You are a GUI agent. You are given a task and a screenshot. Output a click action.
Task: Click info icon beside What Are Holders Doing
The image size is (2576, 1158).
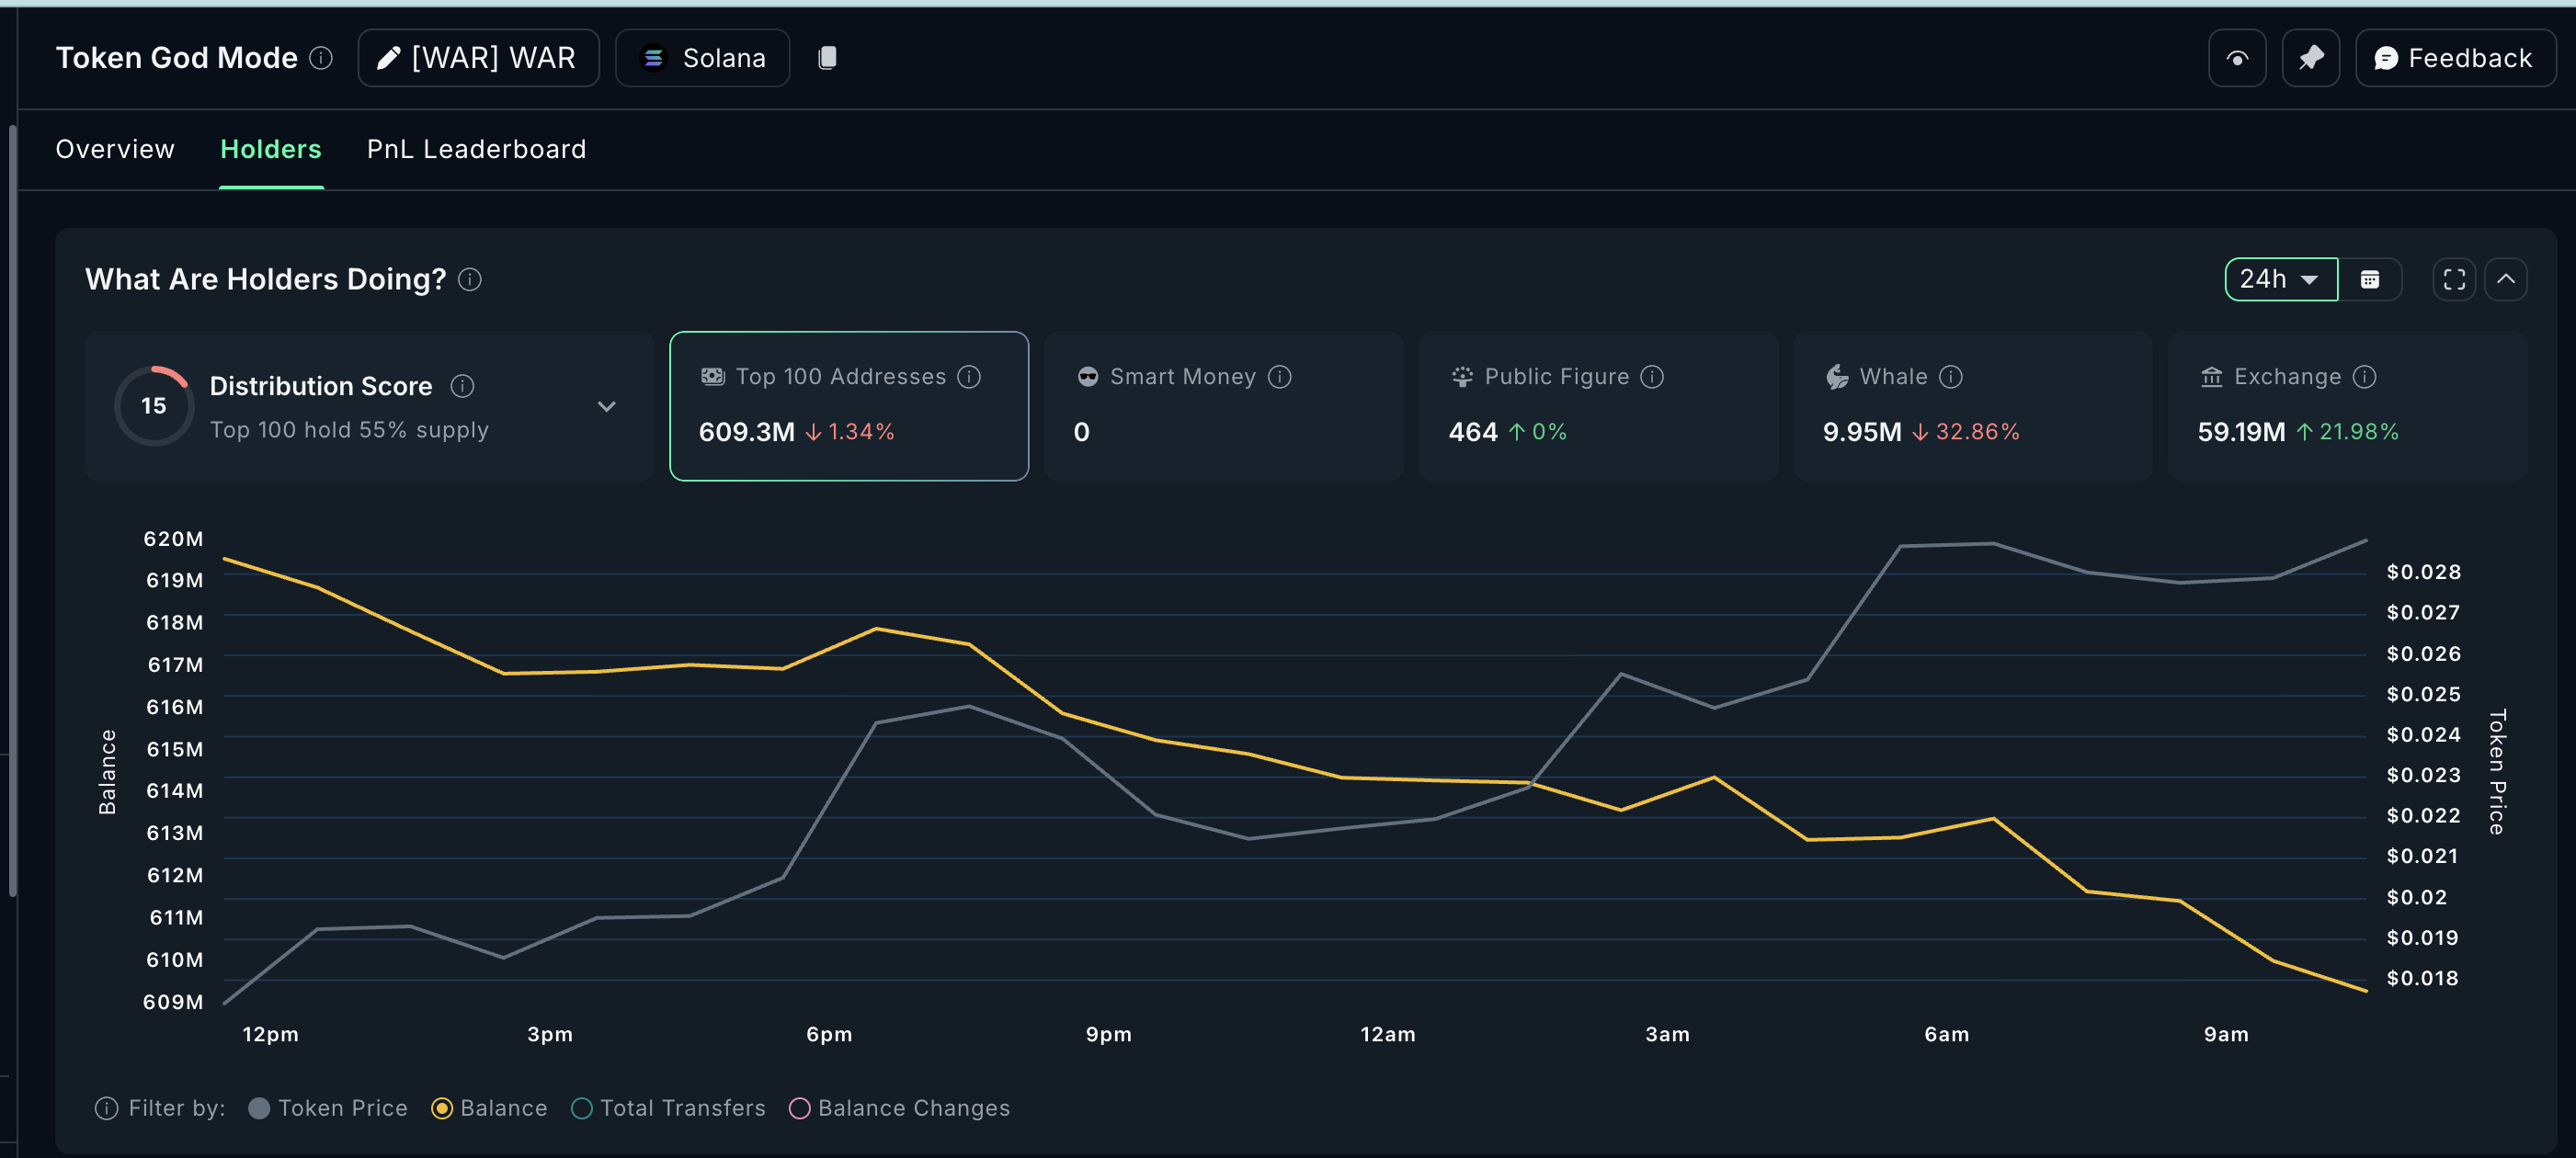[x=470, y=279]
